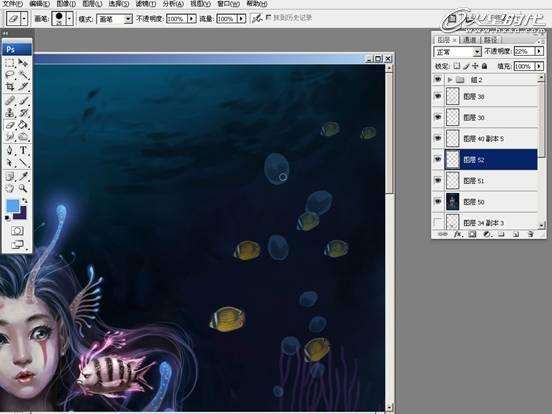Select the Magic Wand tool
This screenshot has height=414, width=552.
[23, 75]
